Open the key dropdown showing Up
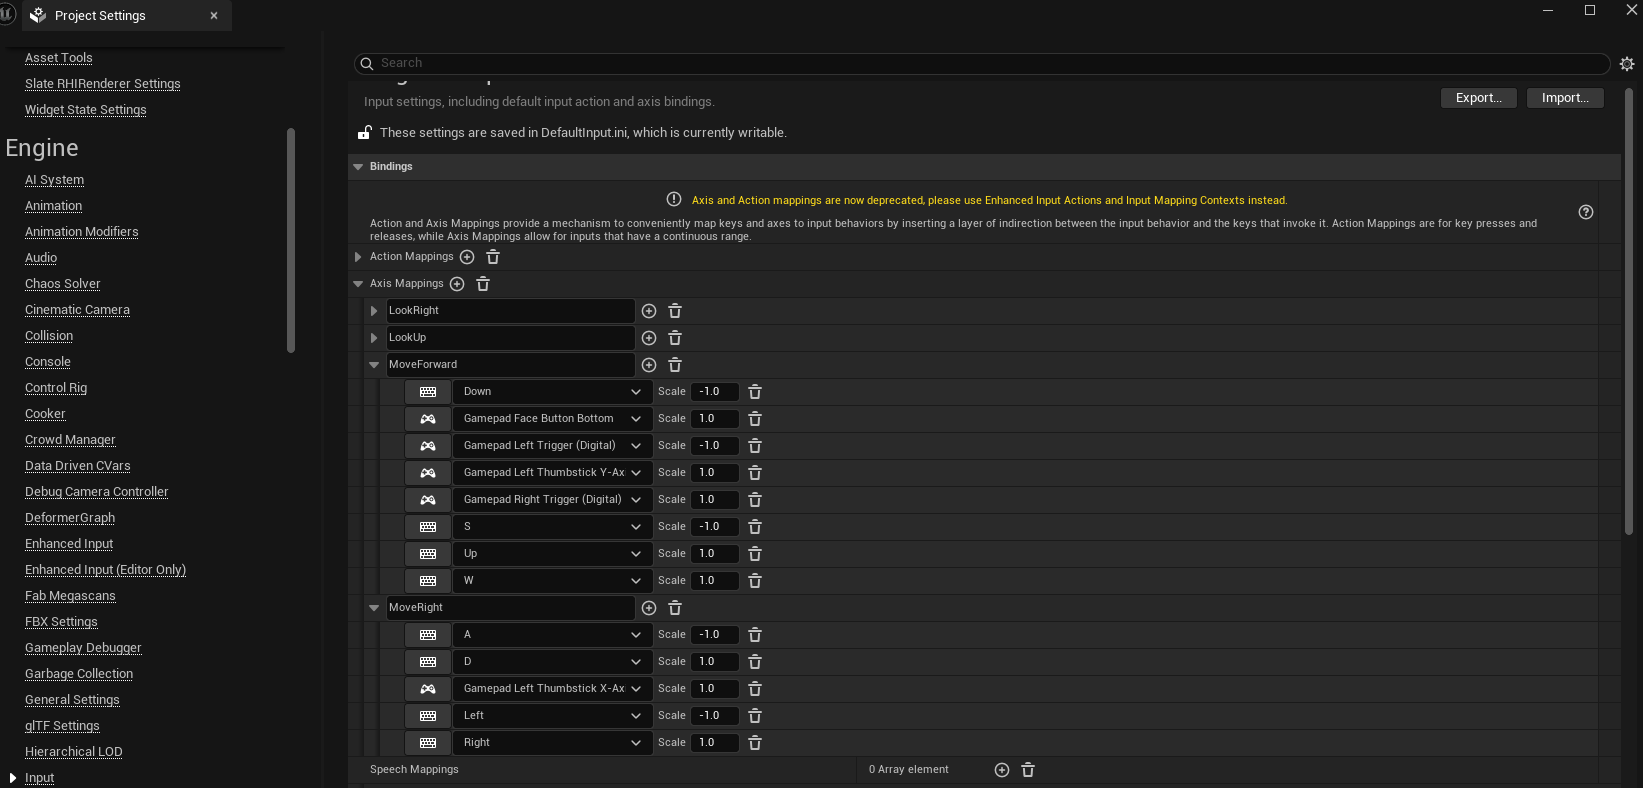1643x788 pixels. coord(552,554)
